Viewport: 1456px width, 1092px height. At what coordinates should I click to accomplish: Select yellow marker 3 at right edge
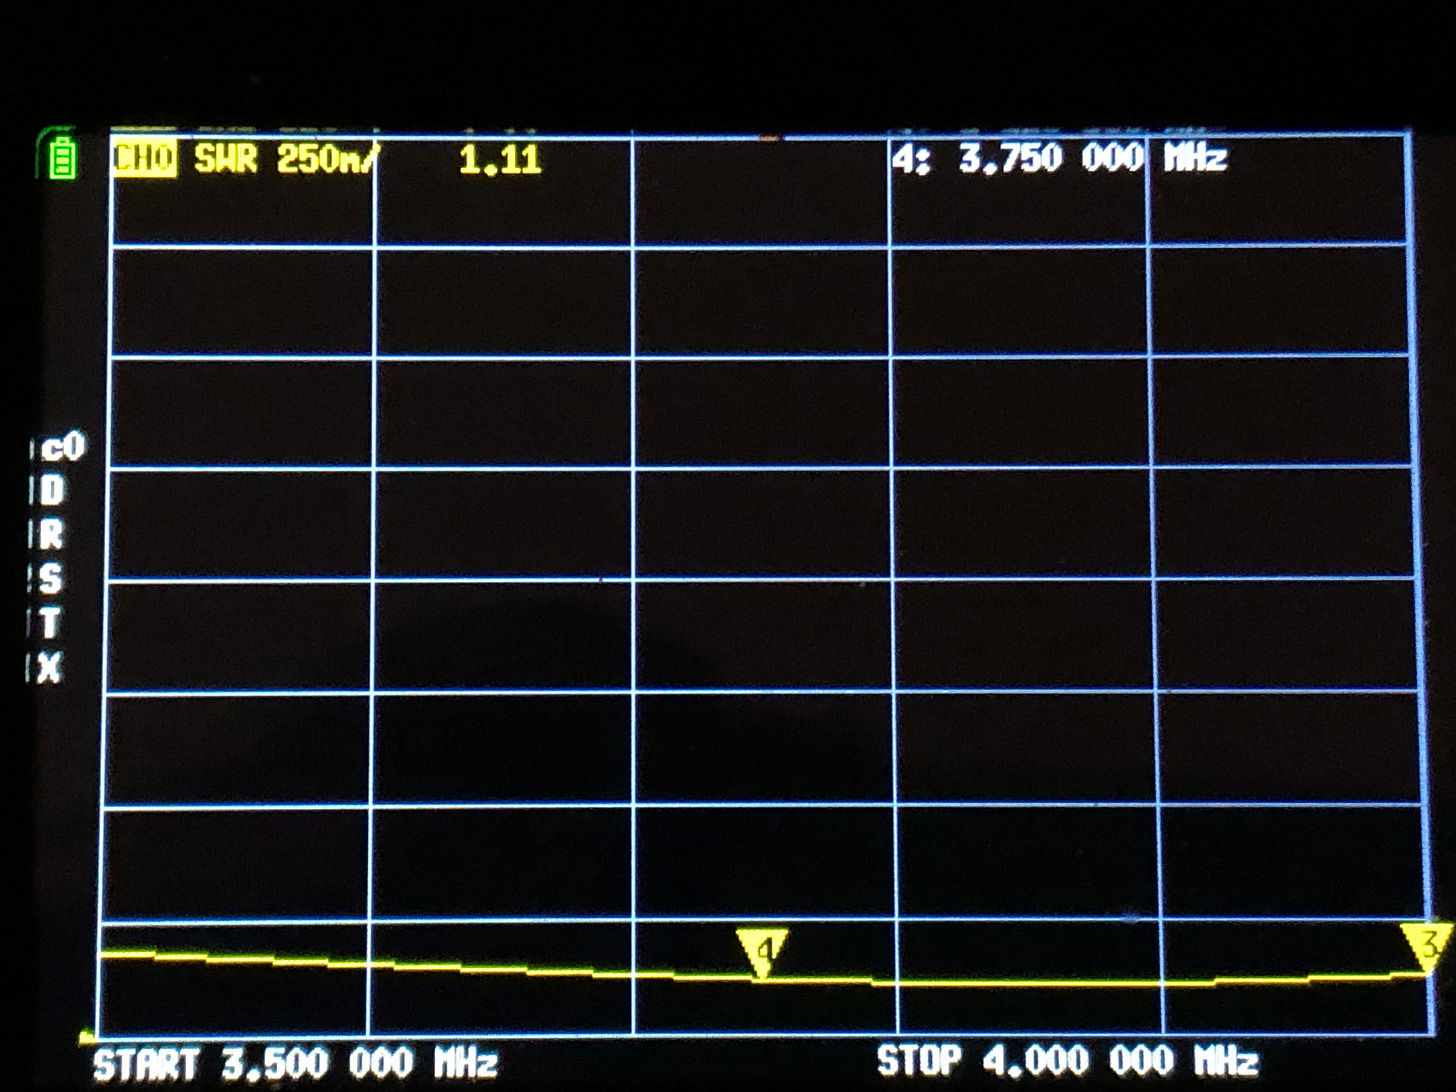click(1427, 947)
